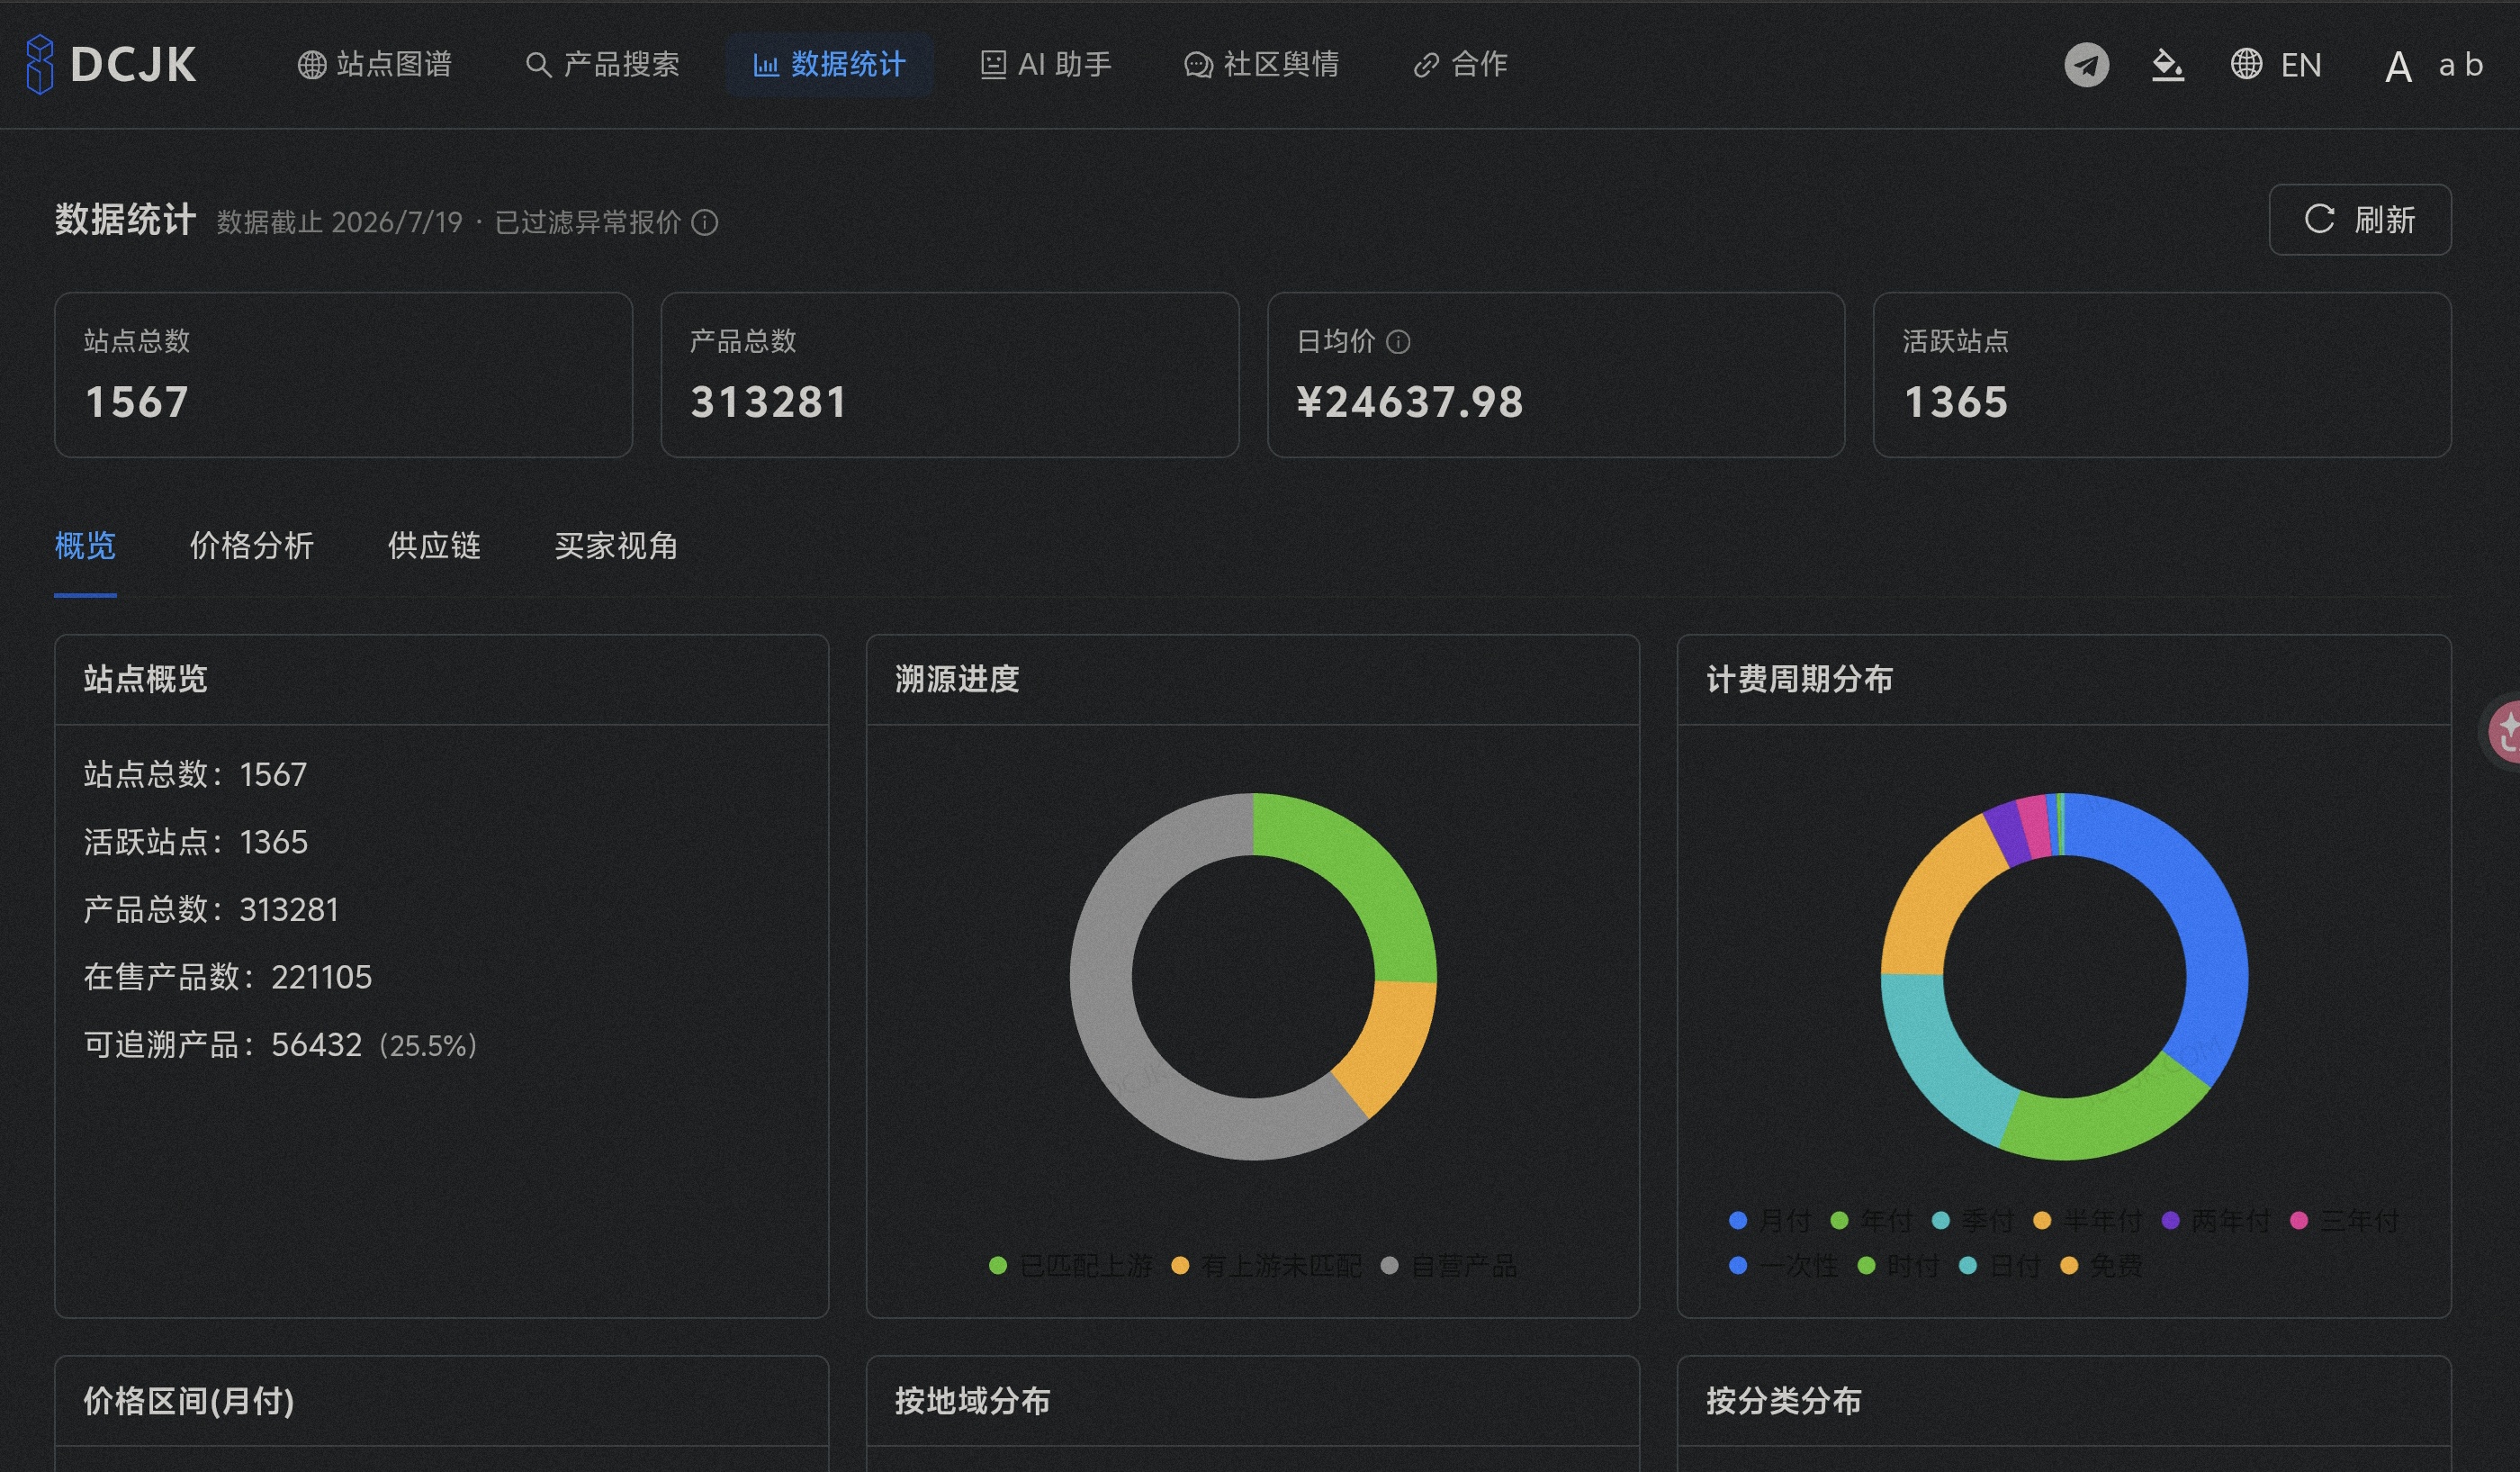Click the 站点总数：1567 overview row
Viewport: 2520px width, 1472px height.
point(195,774)
